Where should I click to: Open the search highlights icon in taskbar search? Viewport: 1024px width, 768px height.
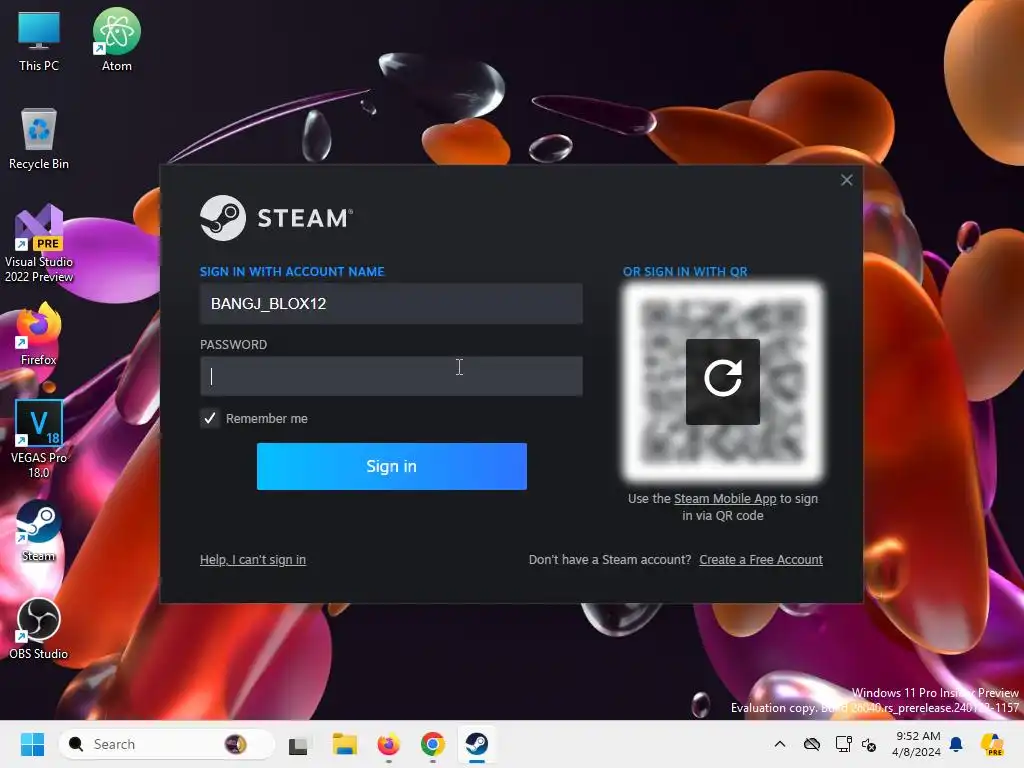click(236, 744)
